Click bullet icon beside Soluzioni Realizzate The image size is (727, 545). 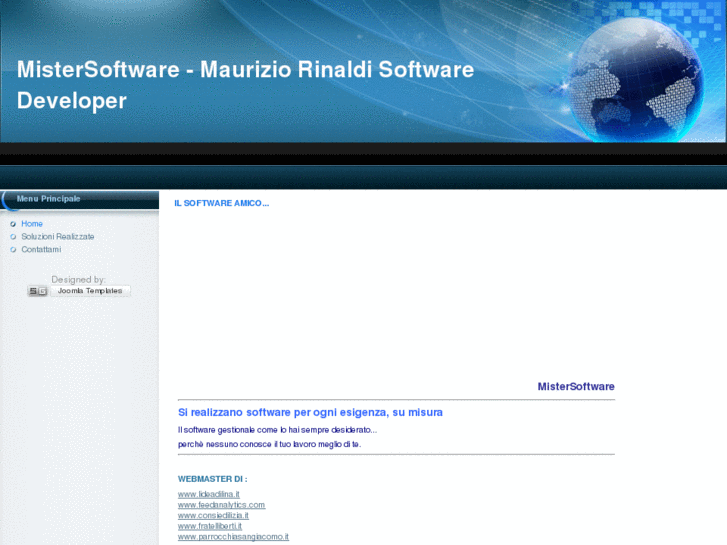tap(13, 237)
